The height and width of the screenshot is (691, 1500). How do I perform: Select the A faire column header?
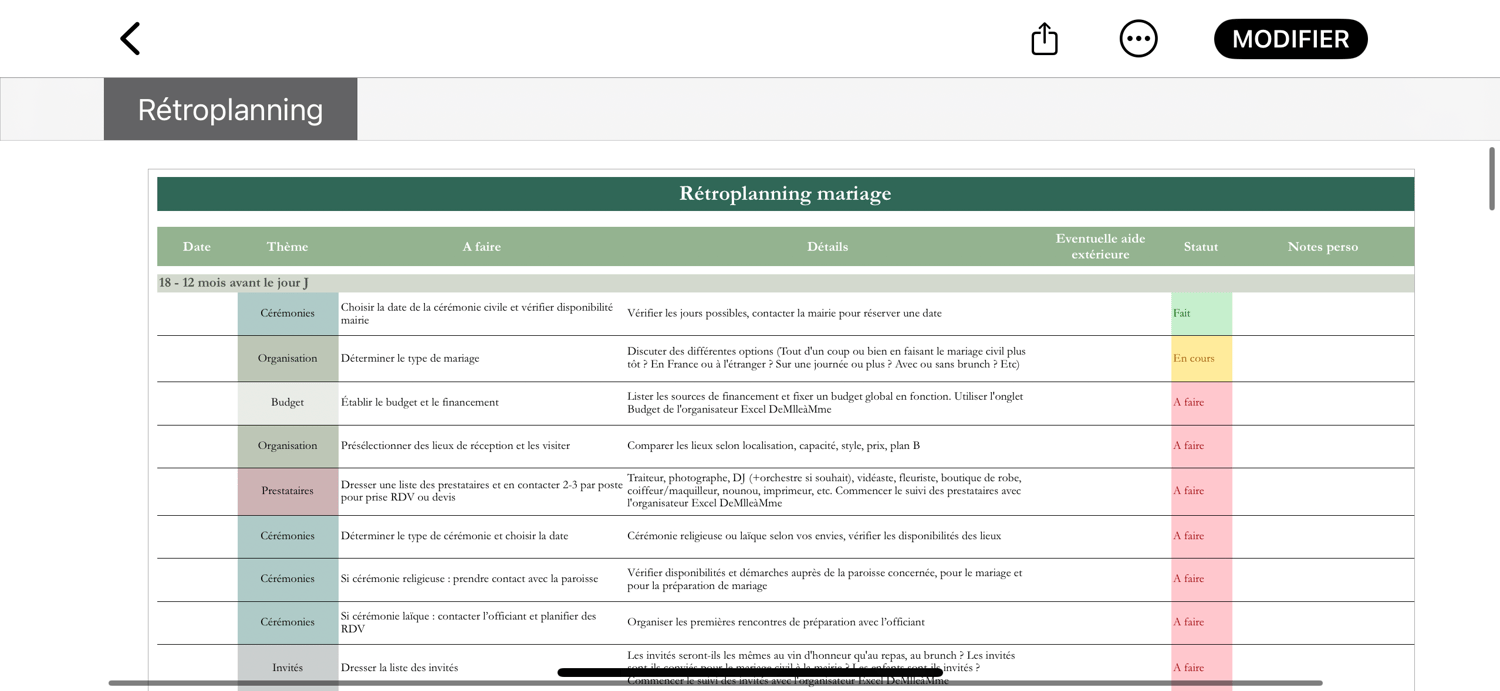(x=481, y=247)
